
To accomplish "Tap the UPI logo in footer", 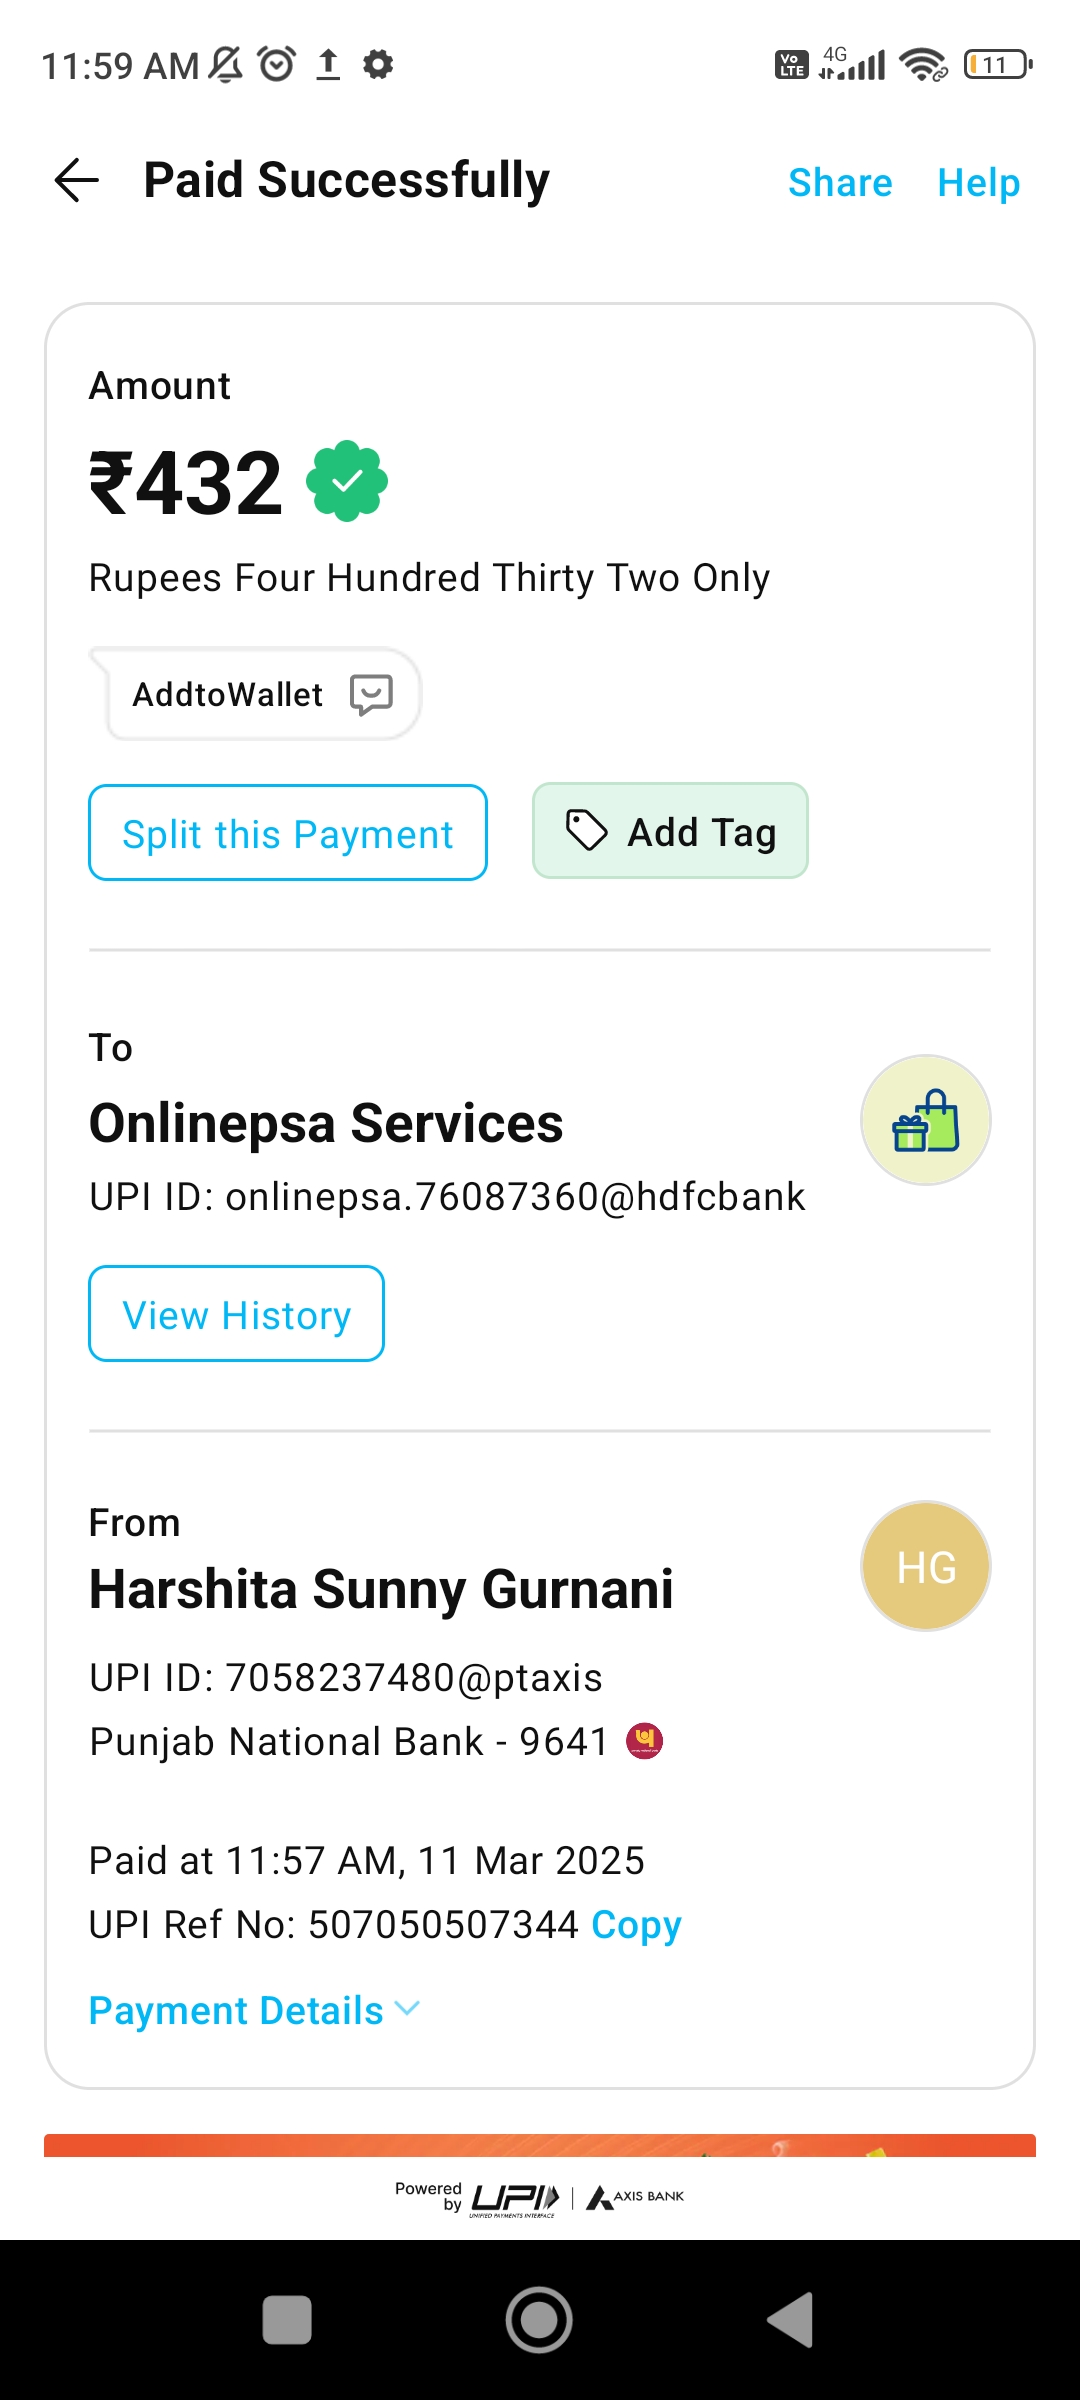I will pyautogui.click(x=514, y=2198).
